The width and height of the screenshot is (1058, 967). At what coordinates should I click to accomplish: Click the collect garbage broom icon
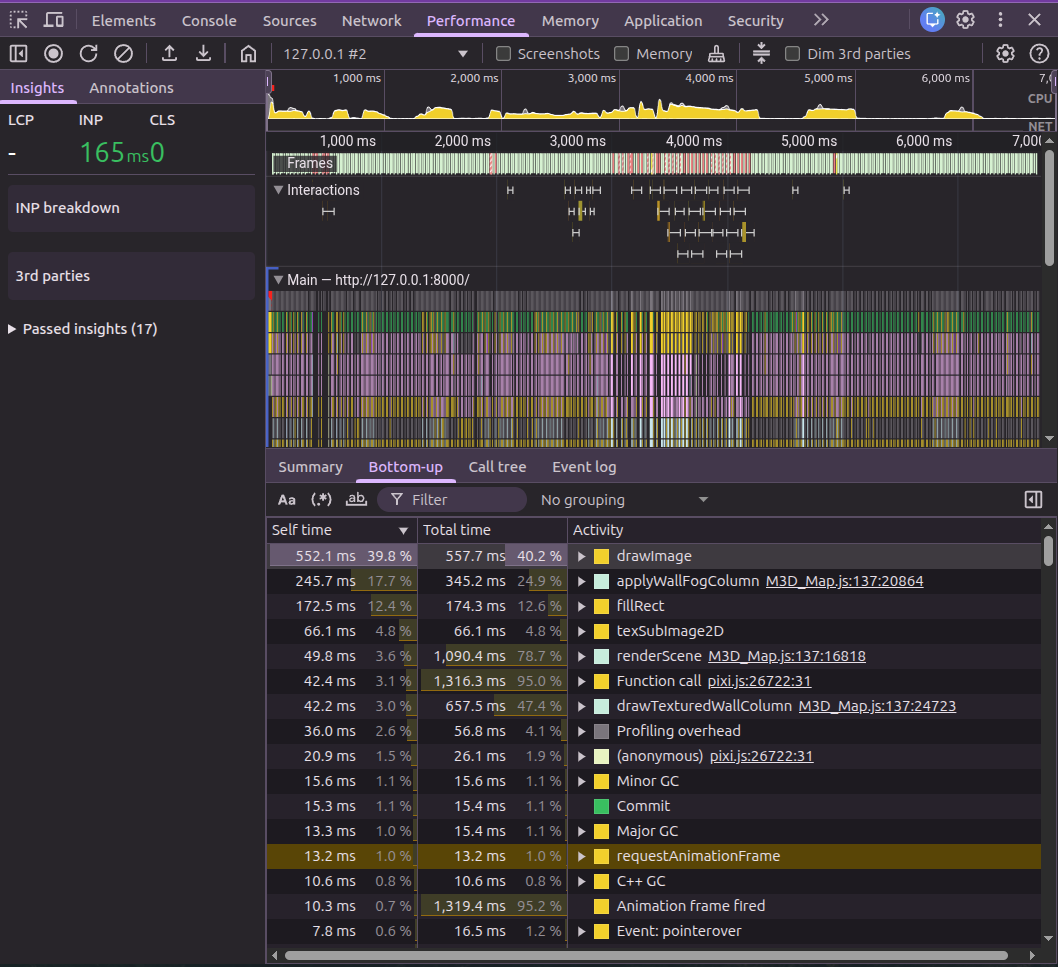(717, 53)
